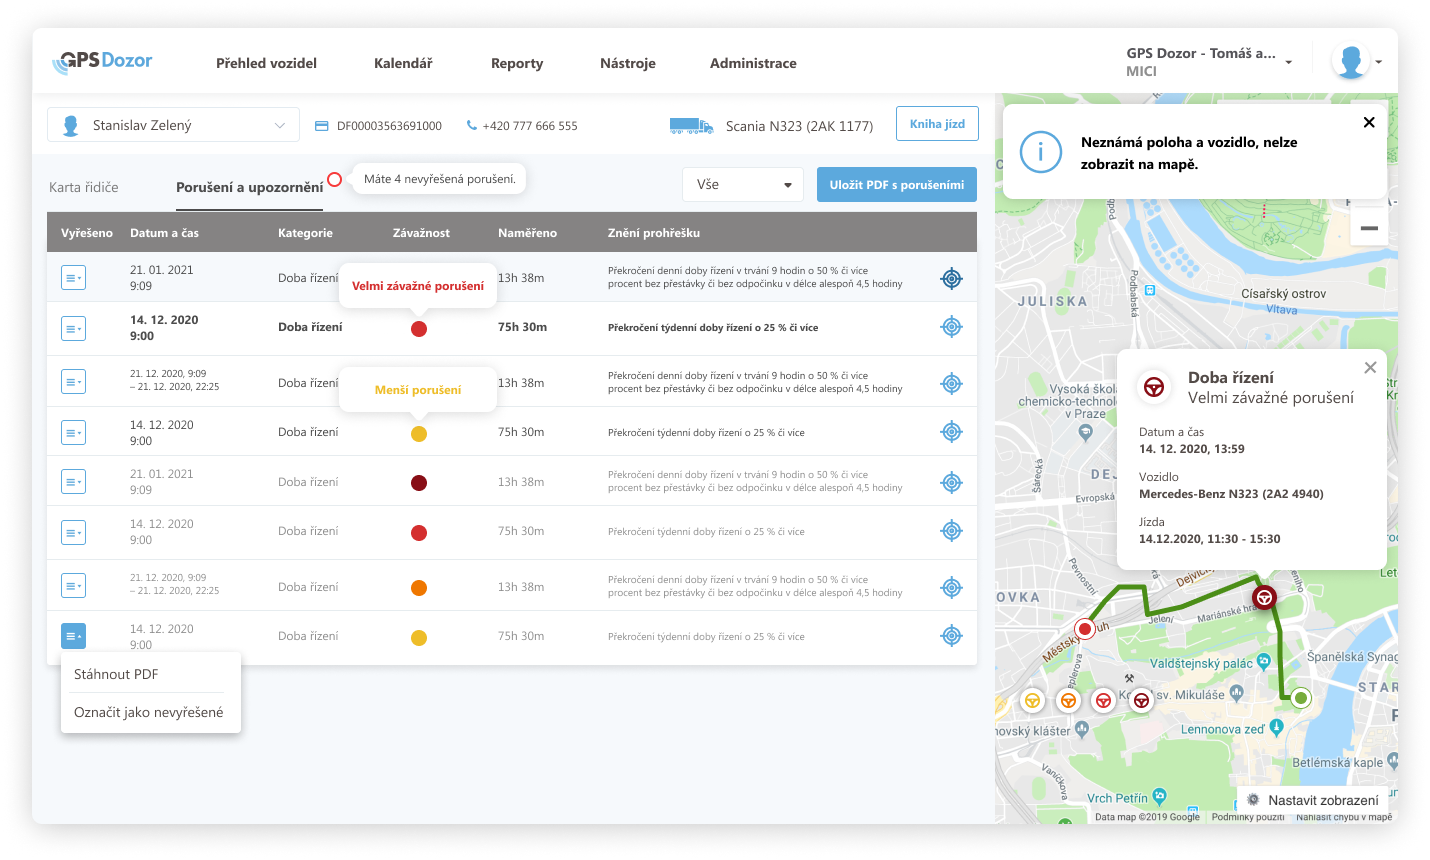Expand the Vše filter dropdown

(x=743, y=185)
